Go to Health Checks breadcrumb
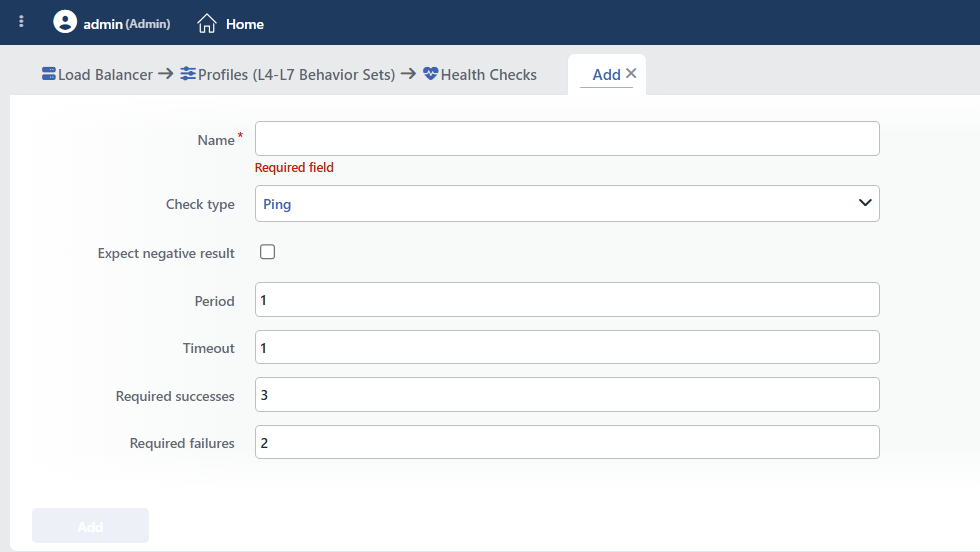The image size is (980, 552). click(x=489, y=74)
